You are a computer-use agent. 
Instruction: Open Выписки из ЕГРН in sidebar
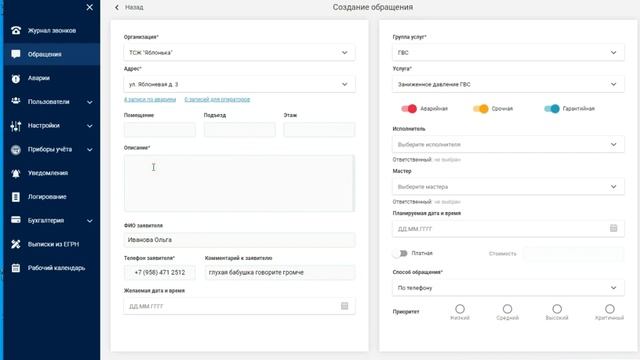[x=52, y=244]
